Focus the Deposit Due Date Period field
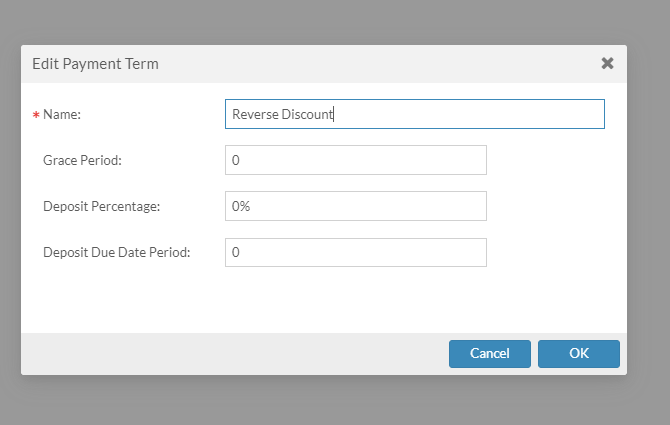 [x=355, y=253]
